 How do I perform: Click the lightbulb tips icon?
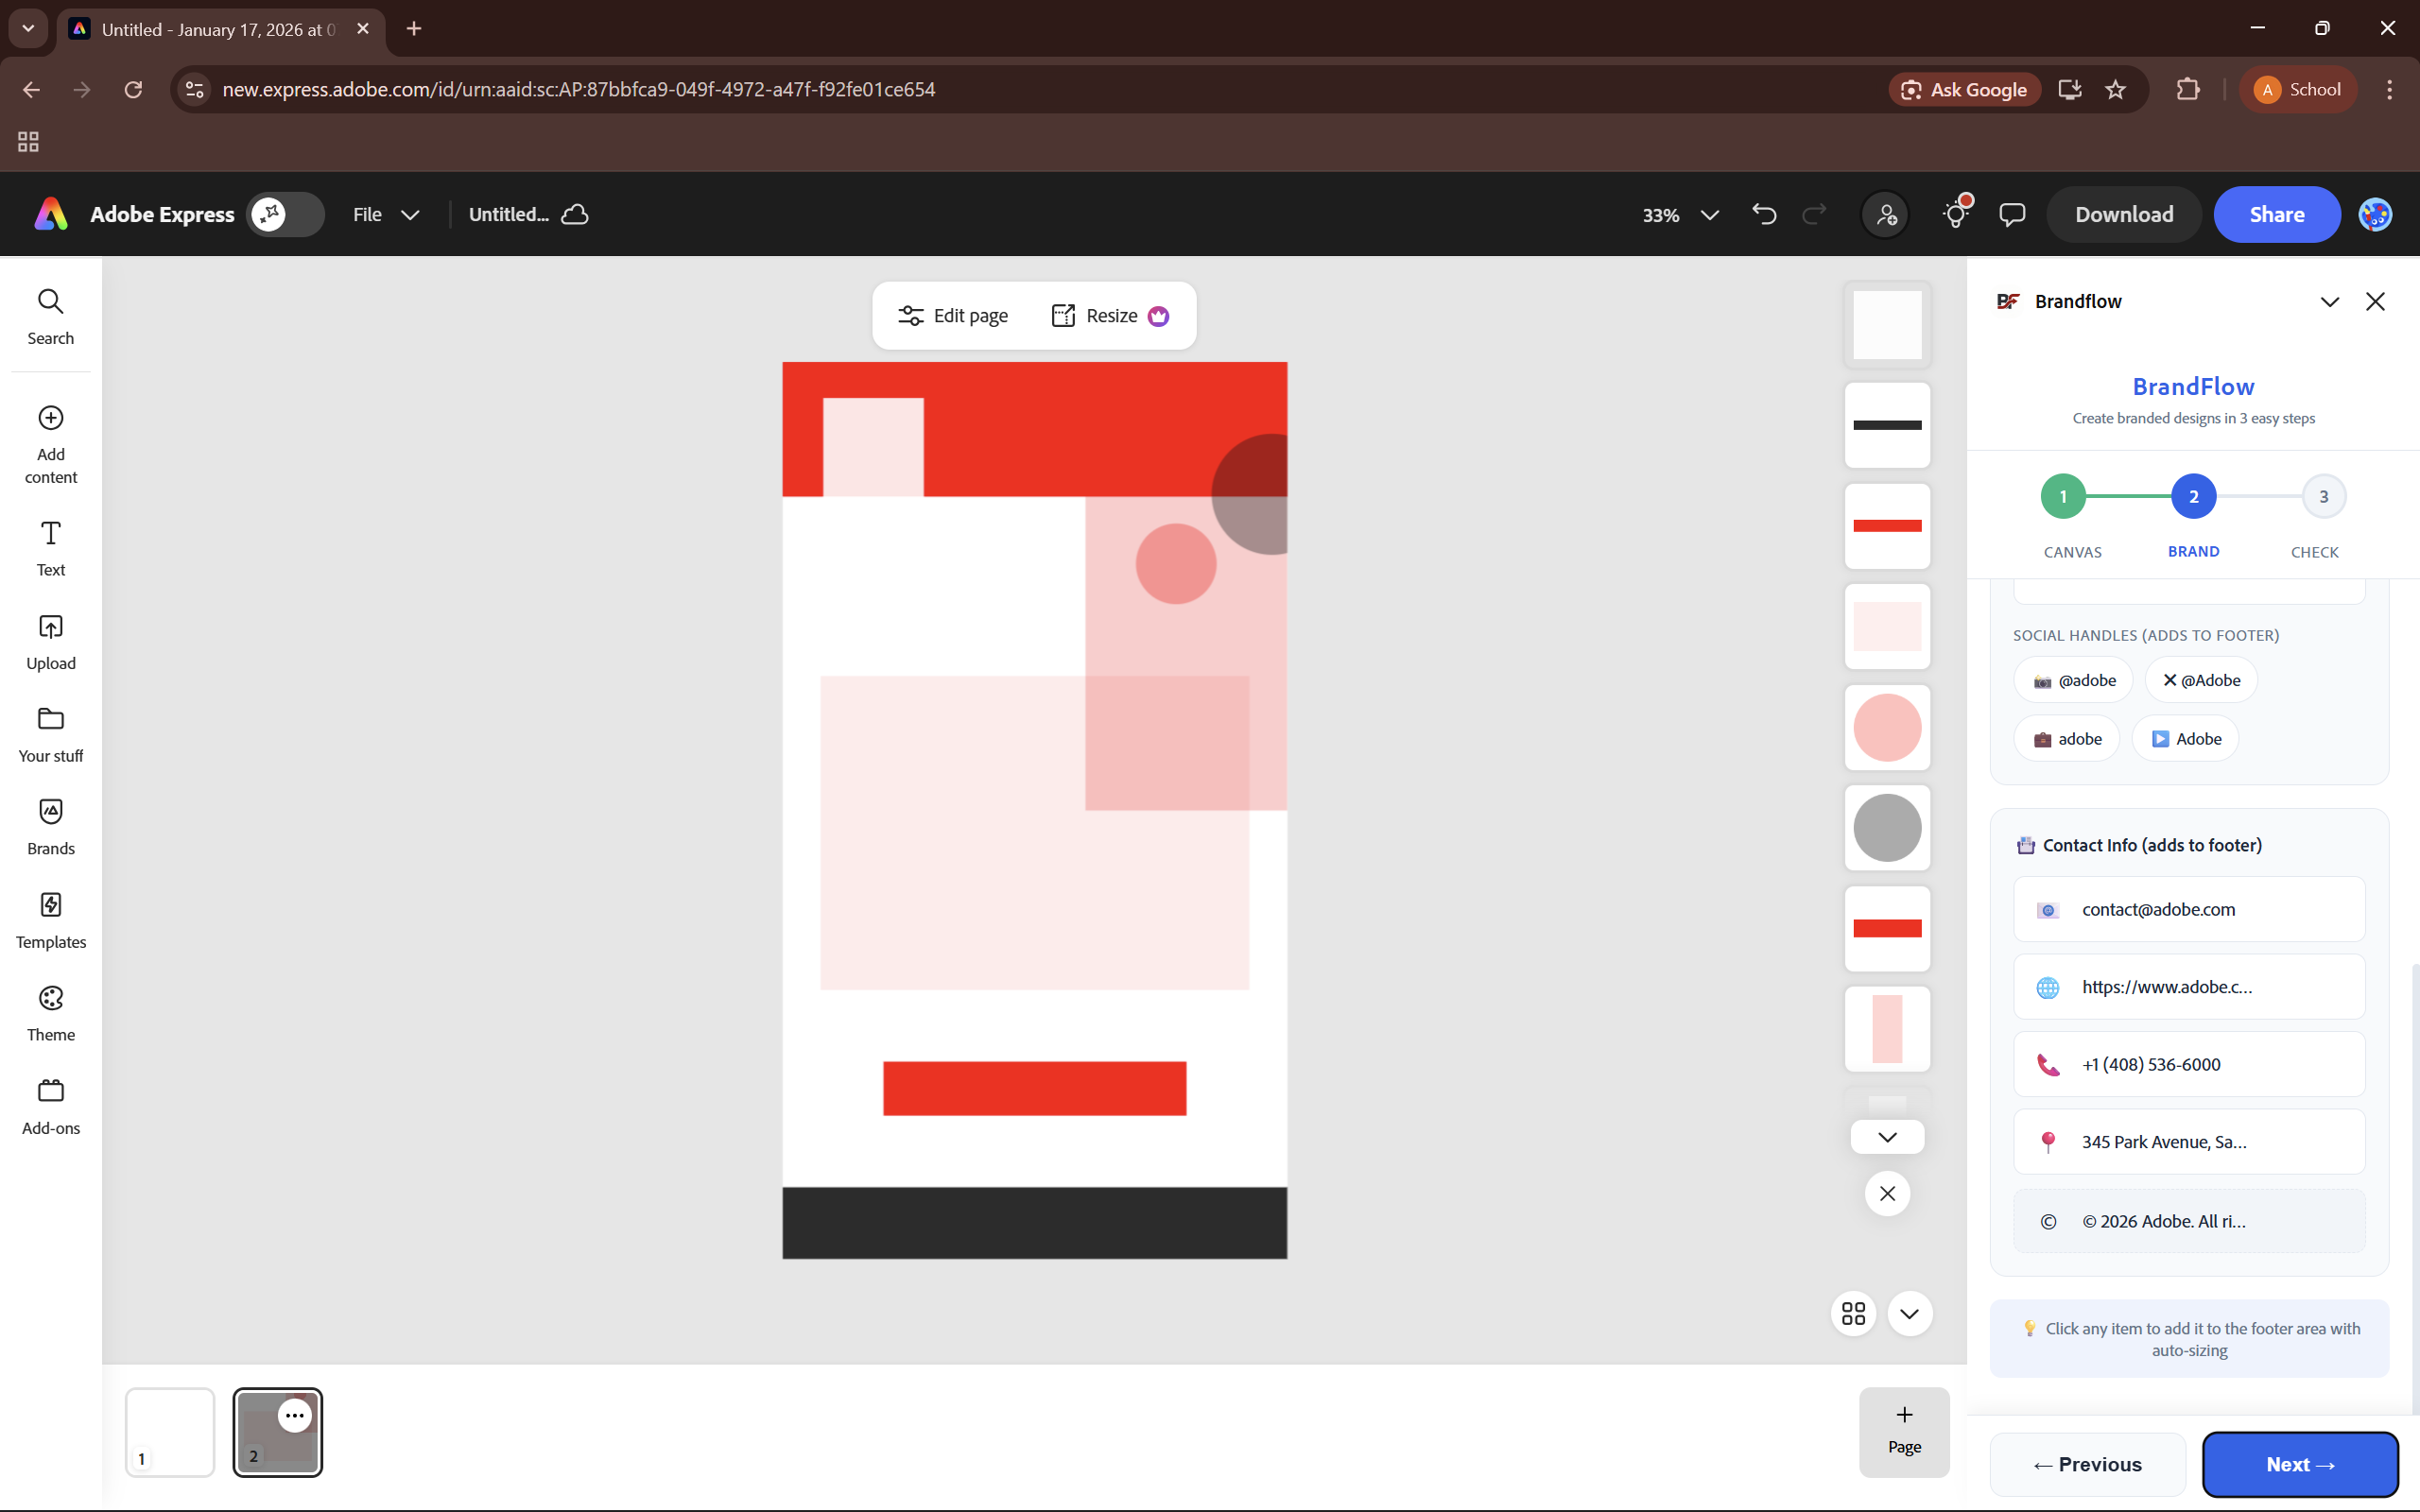[1955, 214]
